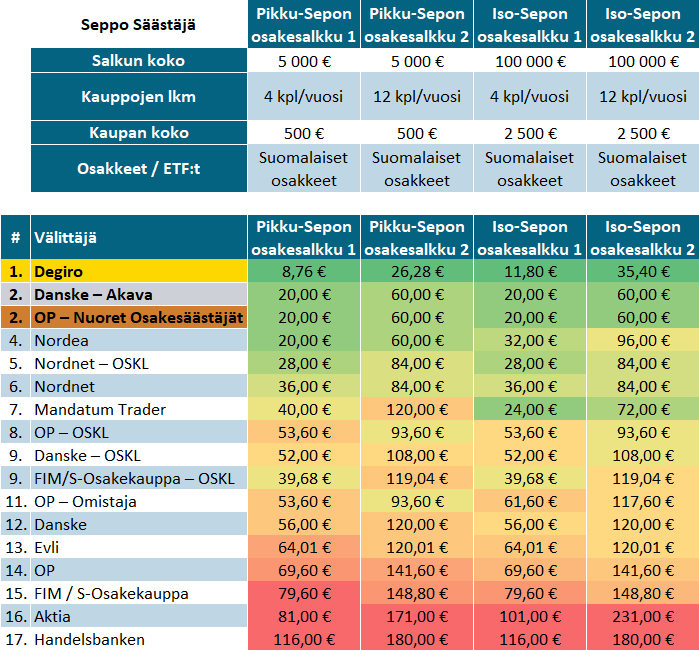The height and width of the screenshot is (650, 699).
Task: Click lower table 'Iso-Sepon osakesalkku 2' header
Action: 643,237
